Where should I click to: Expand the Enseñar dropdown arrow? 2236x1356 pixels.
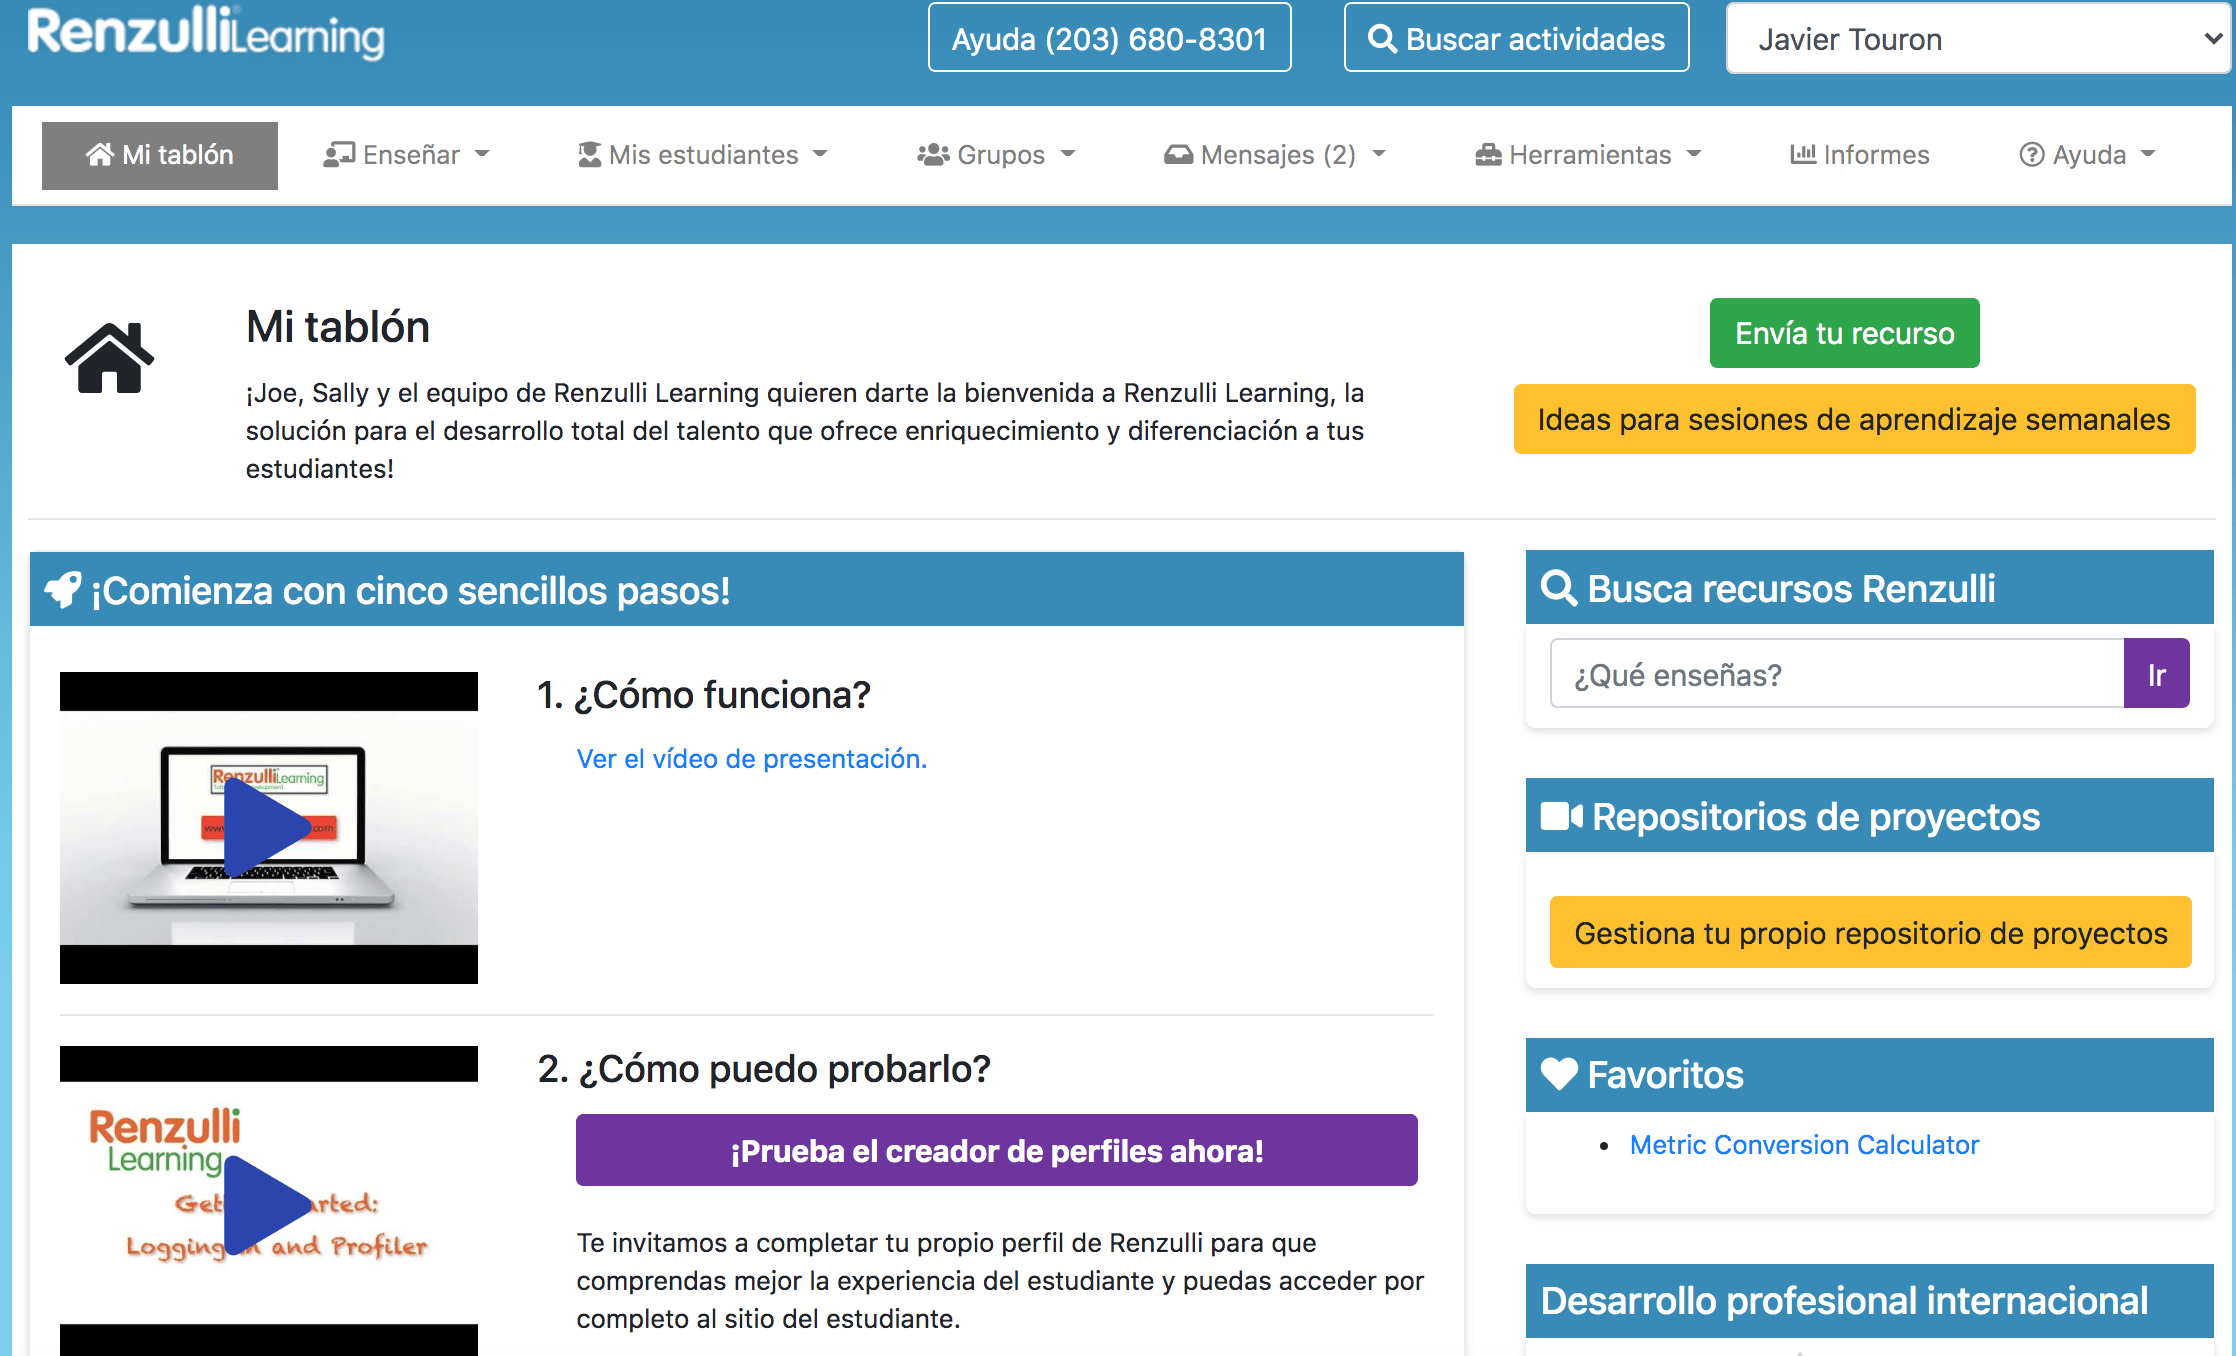point(482,154)
